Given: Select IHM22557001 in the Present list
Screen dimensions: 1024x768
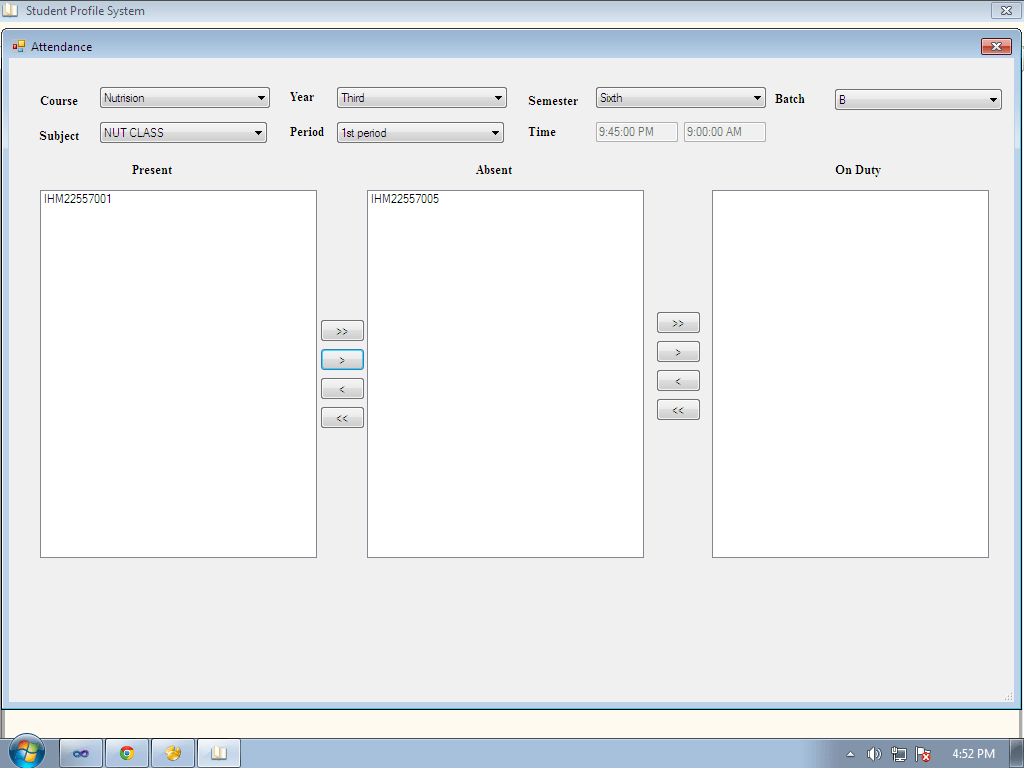Looking at the screenshot, I should pyautogui.click(x=78, y=199).
